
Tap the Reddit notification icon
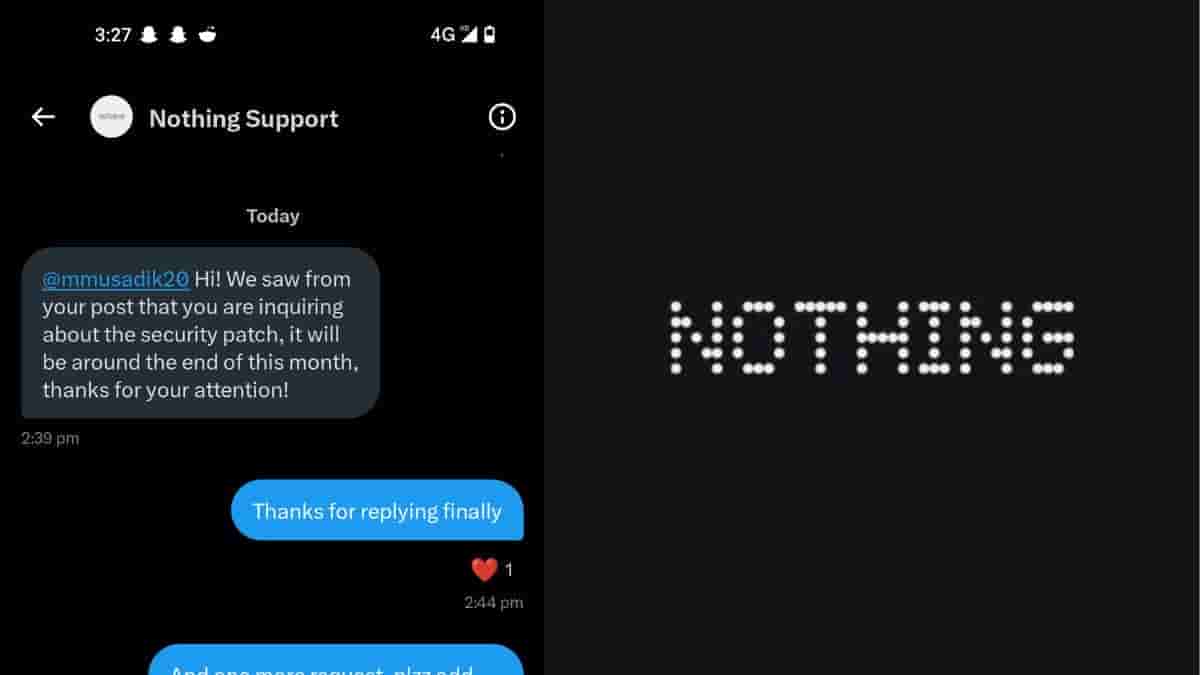click(x=207, y=35)
